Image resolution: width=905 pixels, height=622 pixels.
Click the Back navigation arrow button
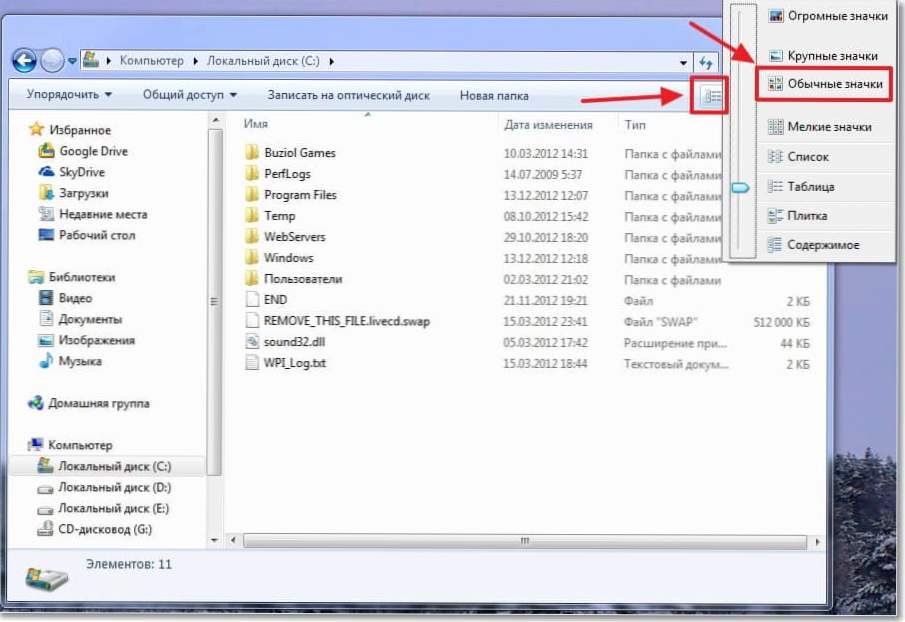point(24,61)
